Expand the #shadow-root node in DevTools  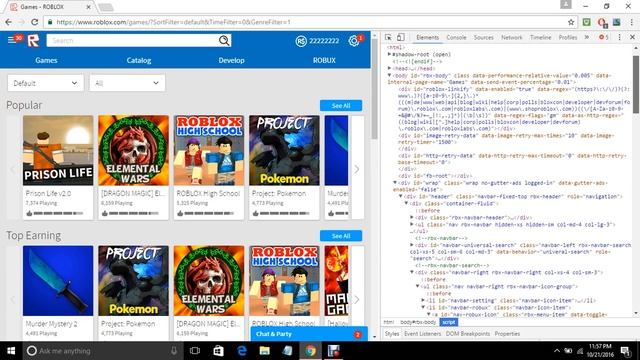coord(389,54)
